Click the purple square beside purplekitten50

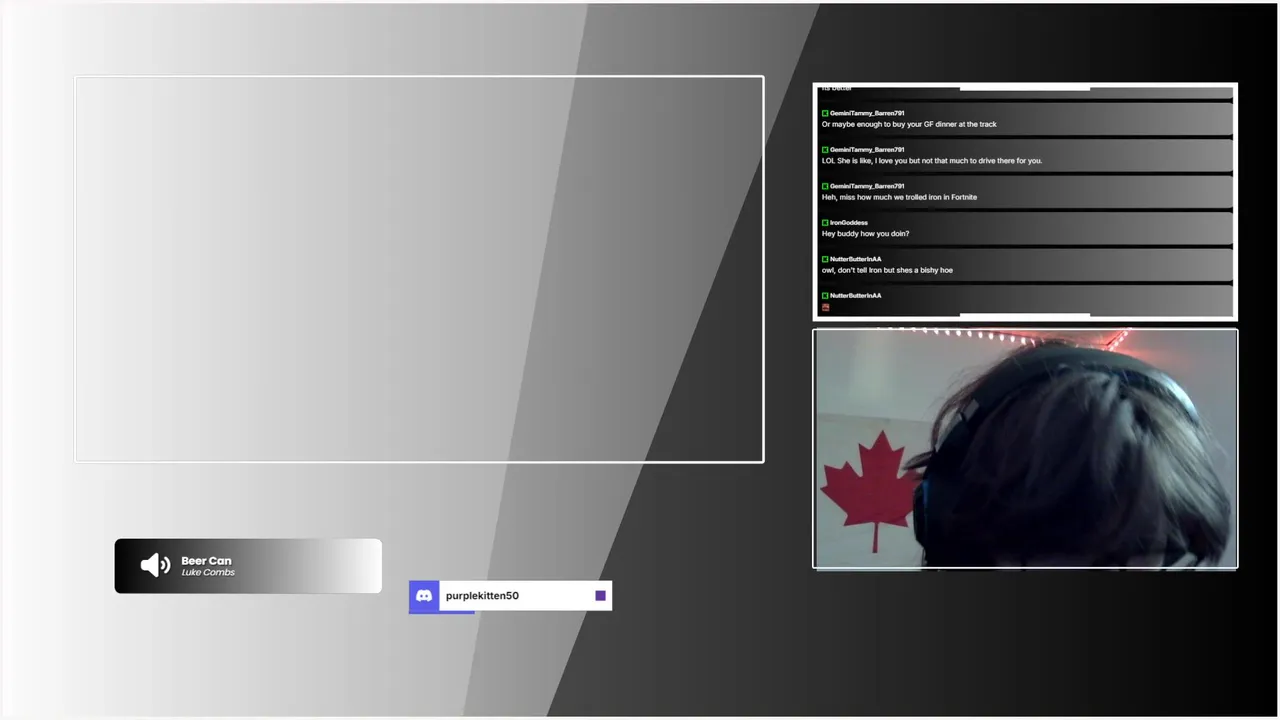point(600,596)
